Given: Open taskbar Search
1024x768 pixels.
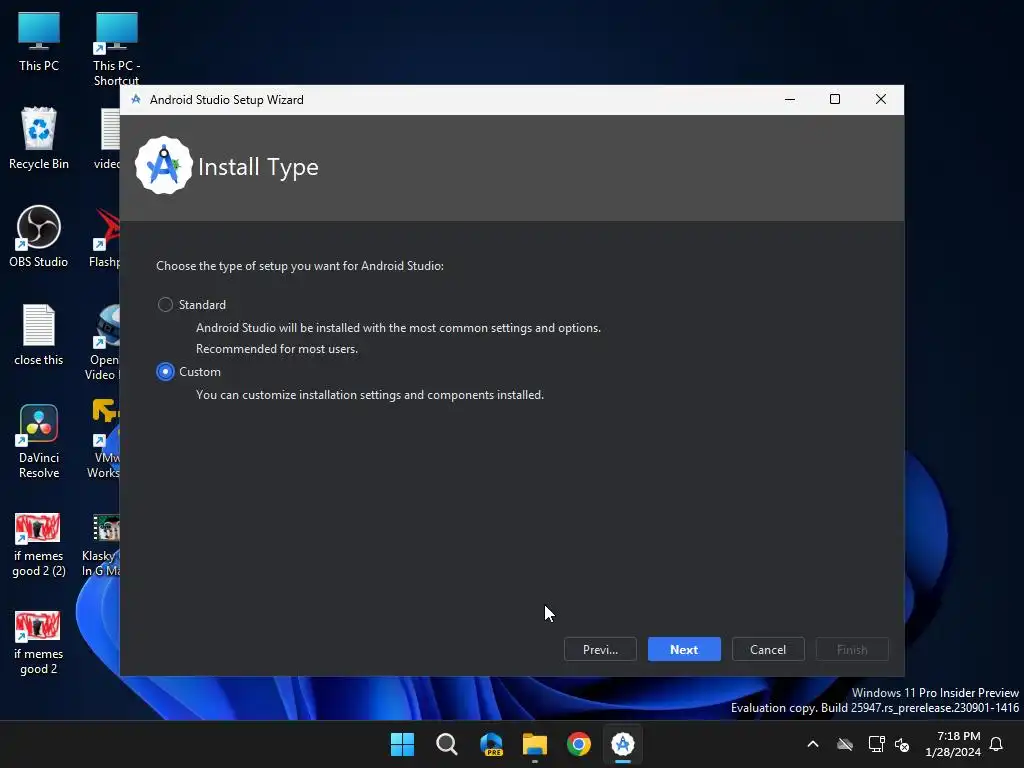Looking at the screenshot, I should pos(447,744).
